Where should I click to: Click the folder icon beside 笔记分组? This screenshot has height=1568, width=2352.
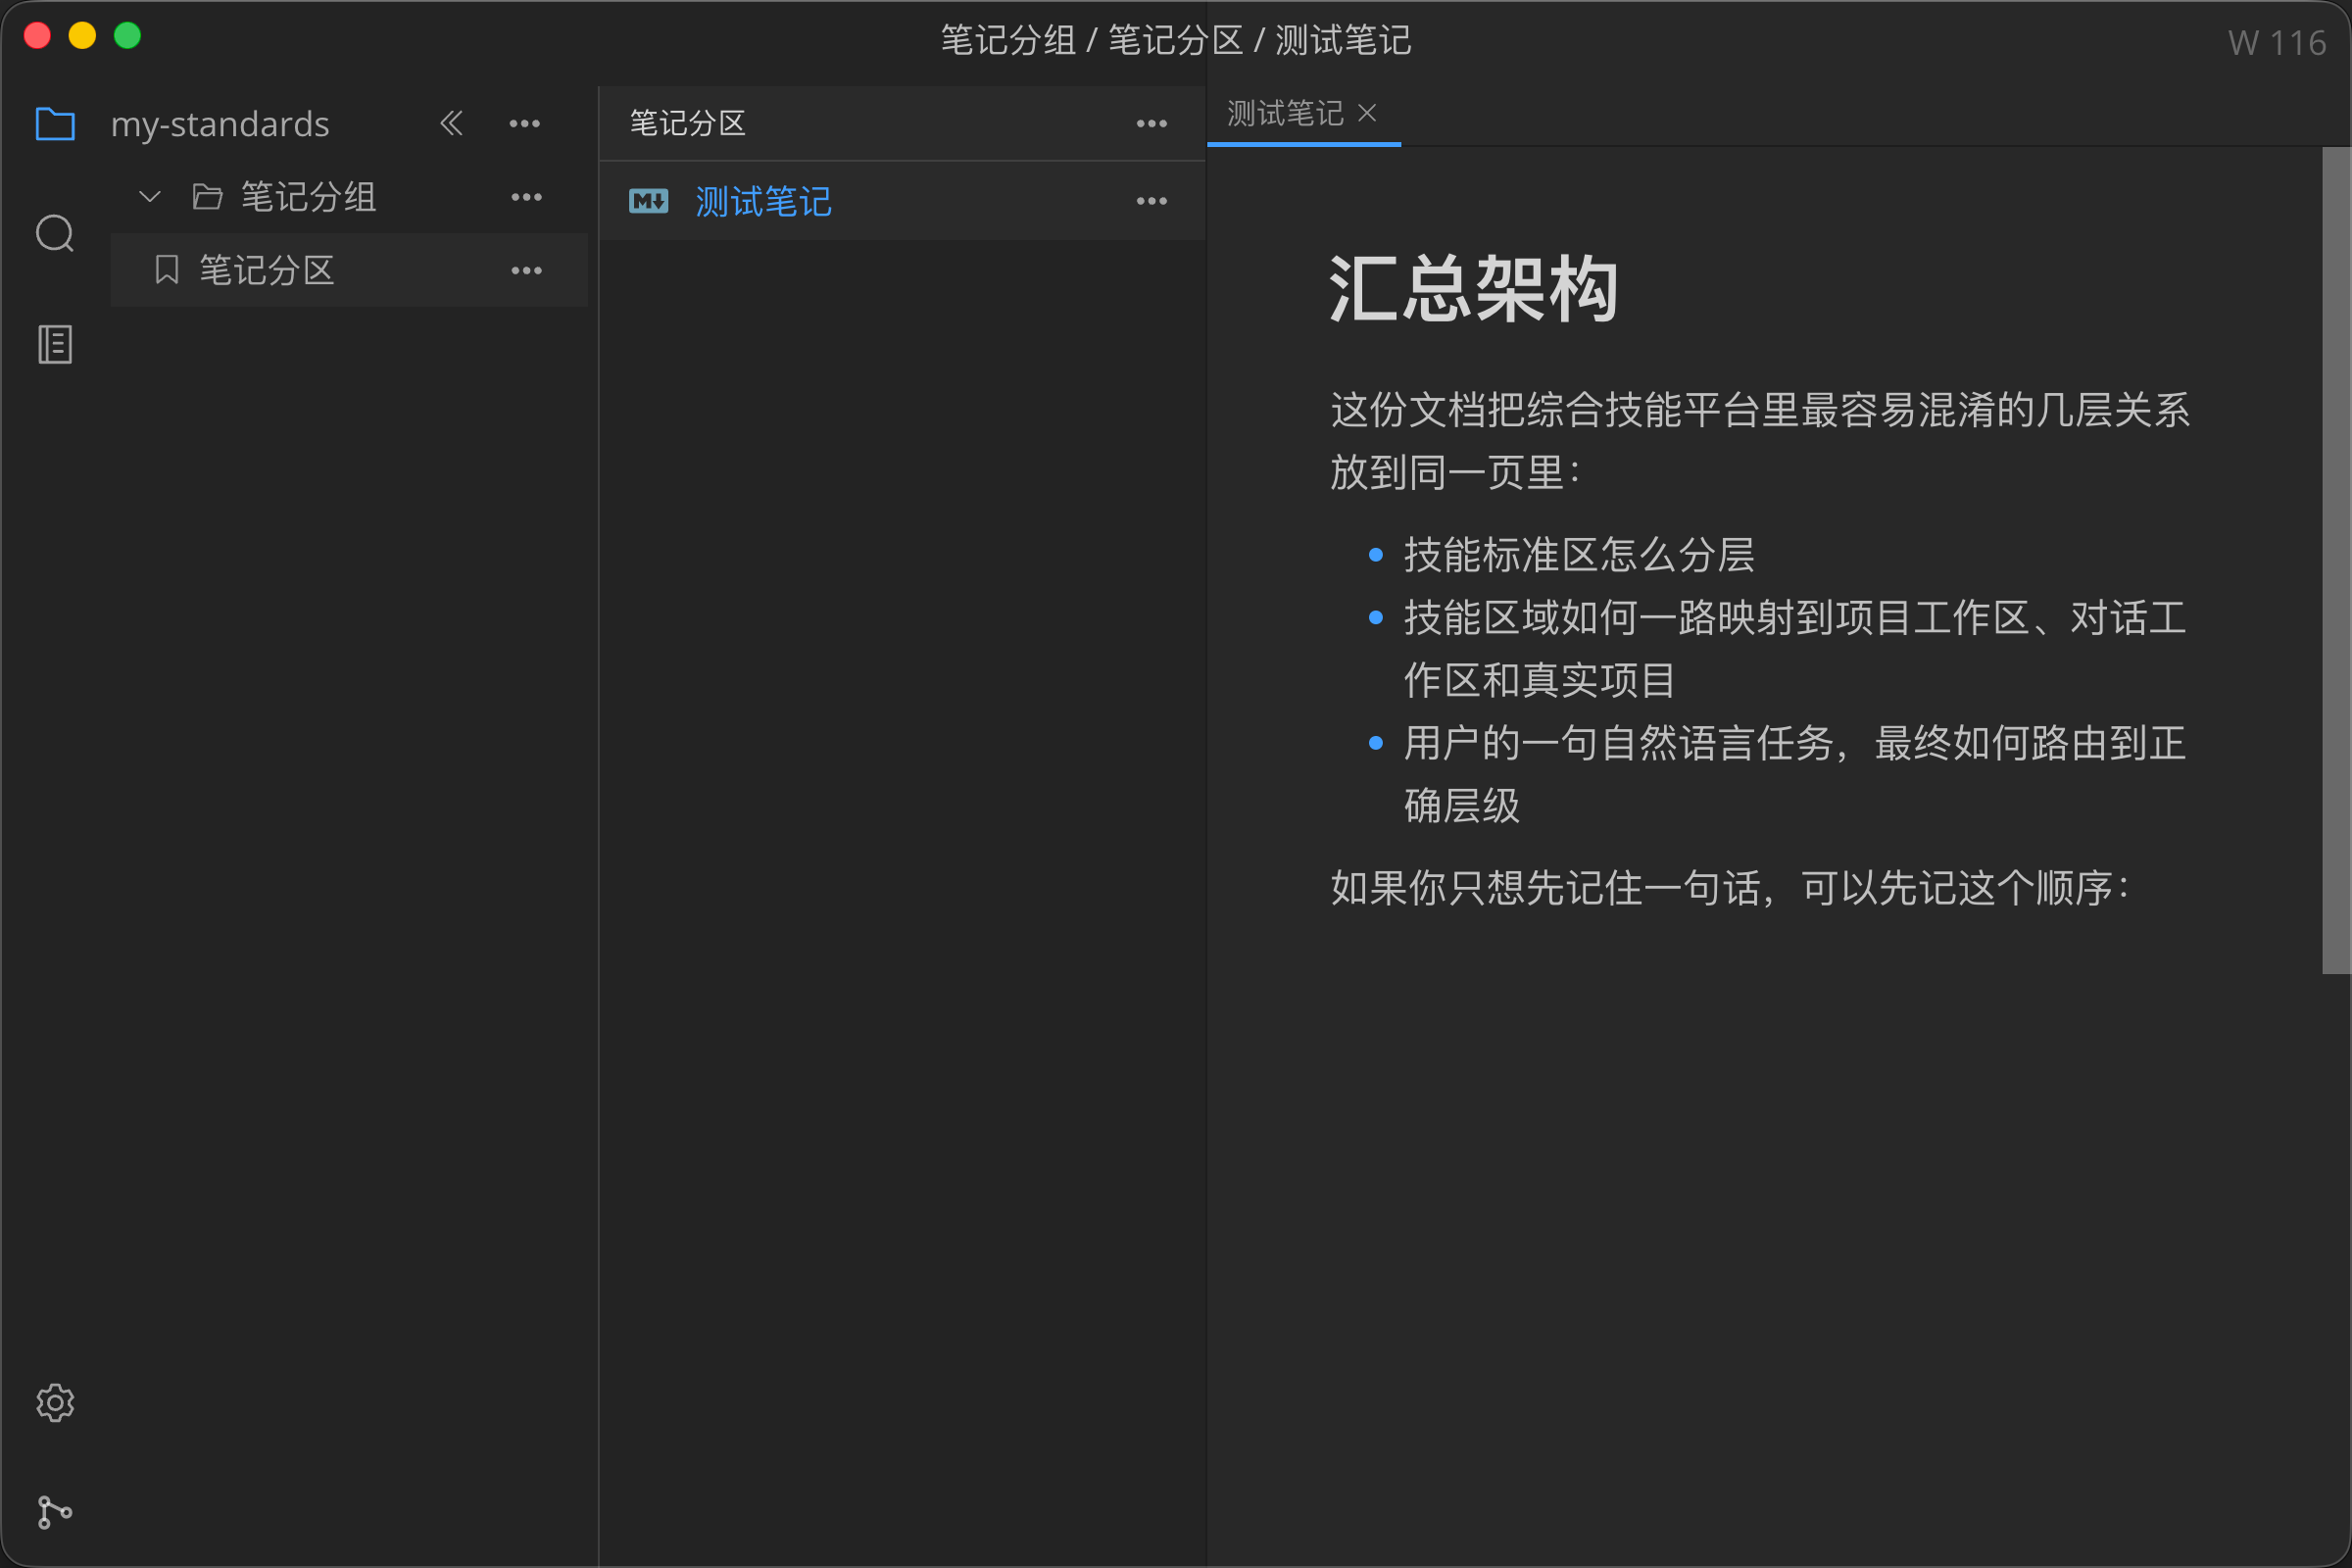[207, 197]
